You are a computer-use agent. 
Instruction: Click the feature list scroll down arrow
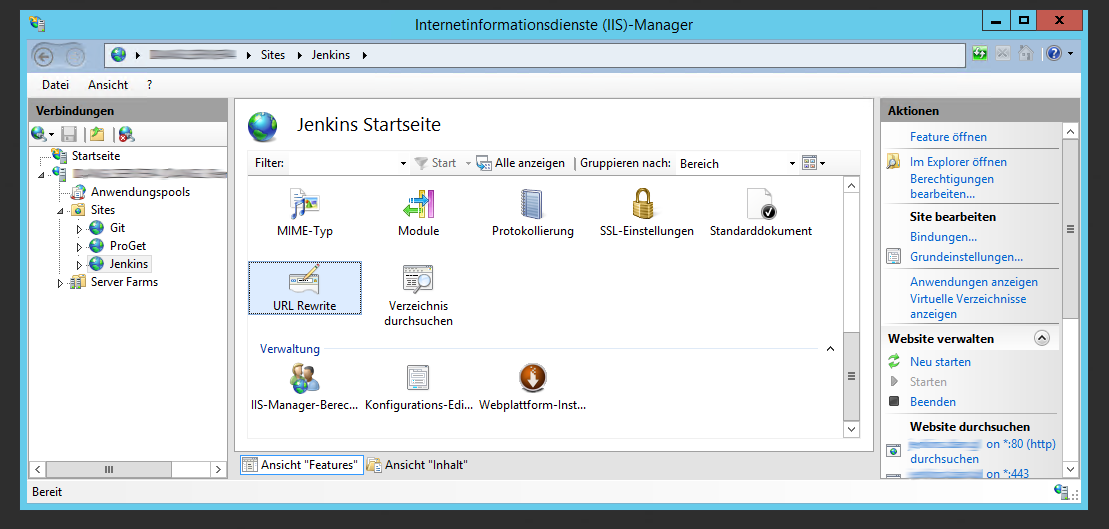(852, 429)
